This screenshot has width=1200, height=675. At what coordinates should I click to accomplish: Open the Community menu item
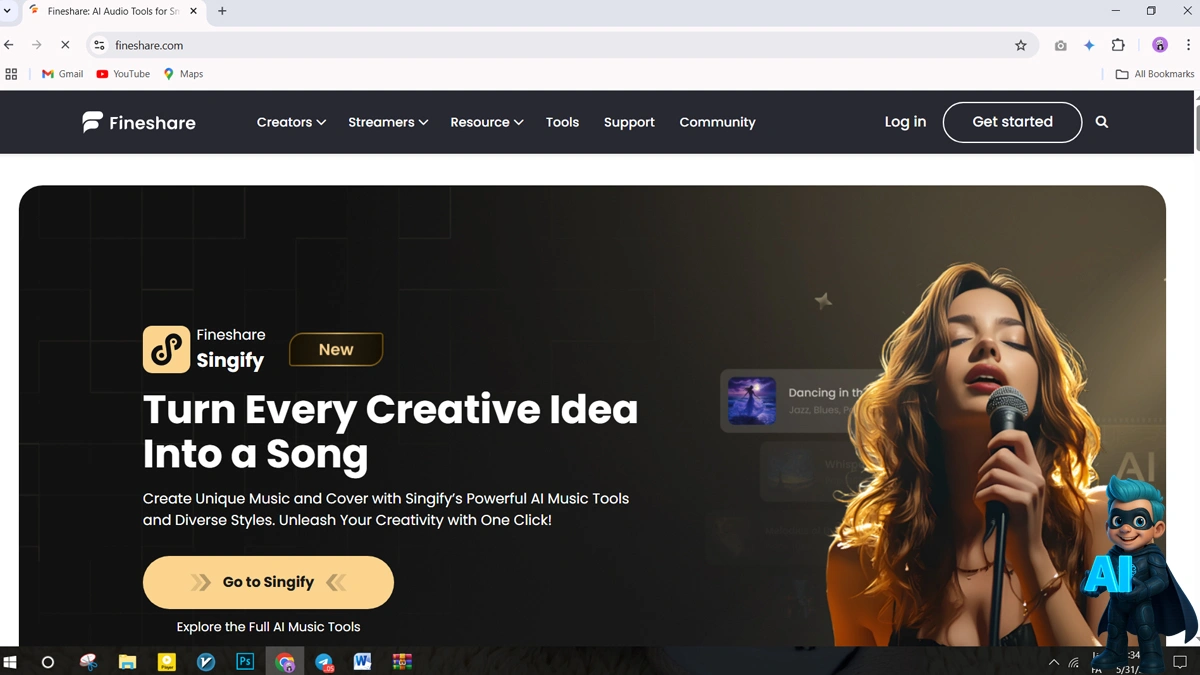click(x=717, y=122)
